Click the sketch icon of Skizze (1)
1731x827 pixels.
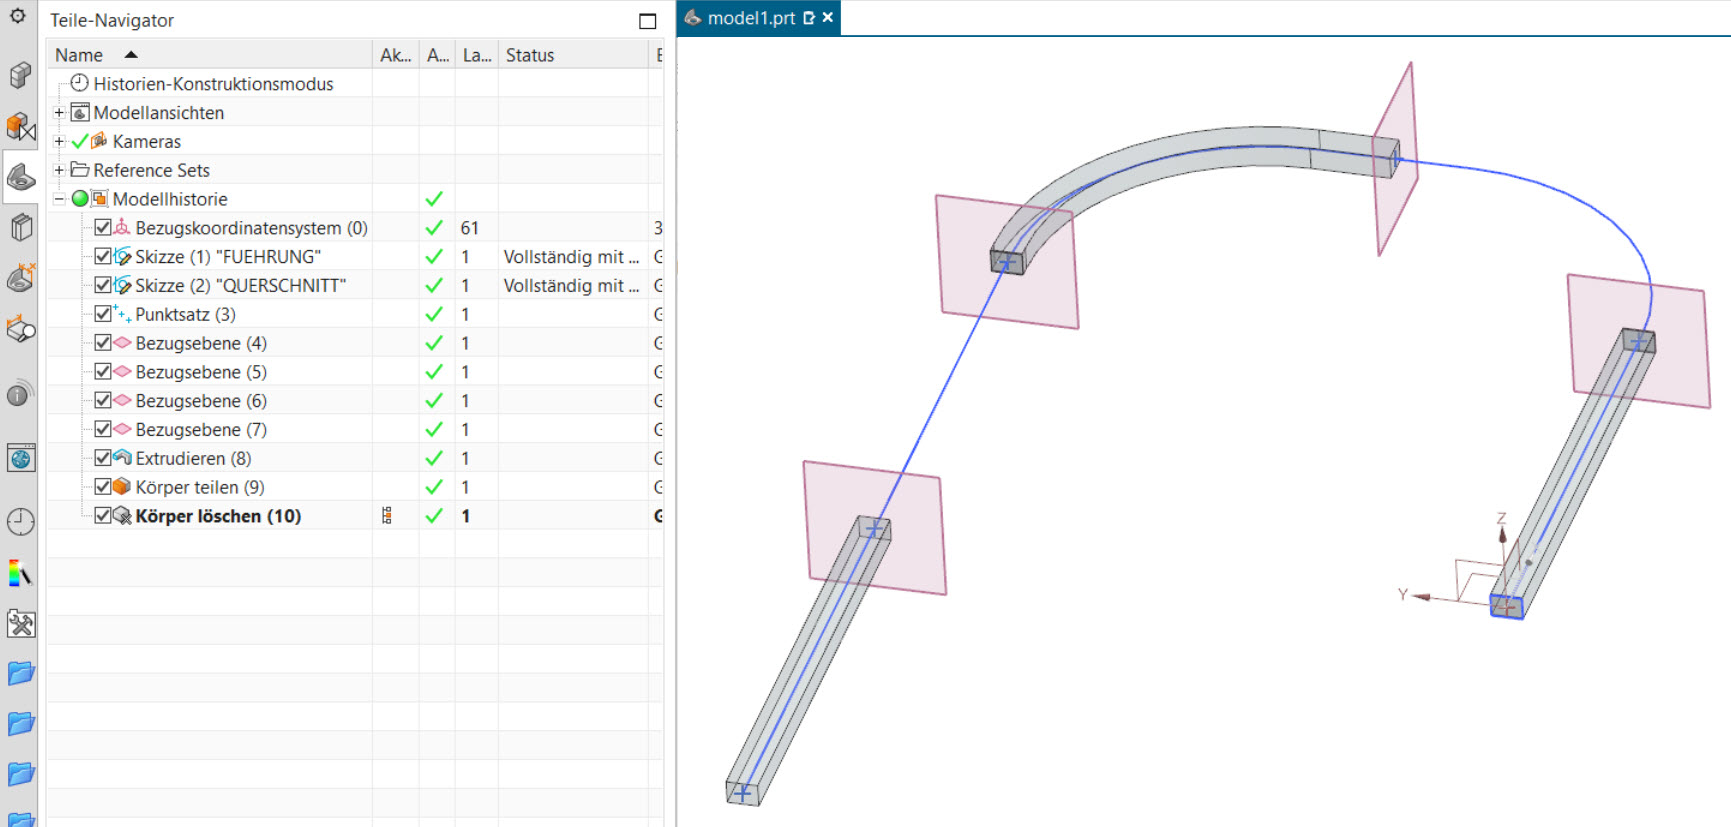click(x=123, y=257)
